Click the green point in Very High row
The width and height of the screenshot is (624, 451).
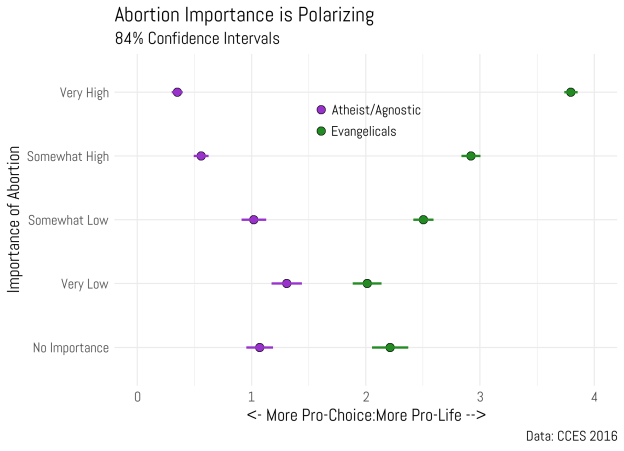coord(570,92)
